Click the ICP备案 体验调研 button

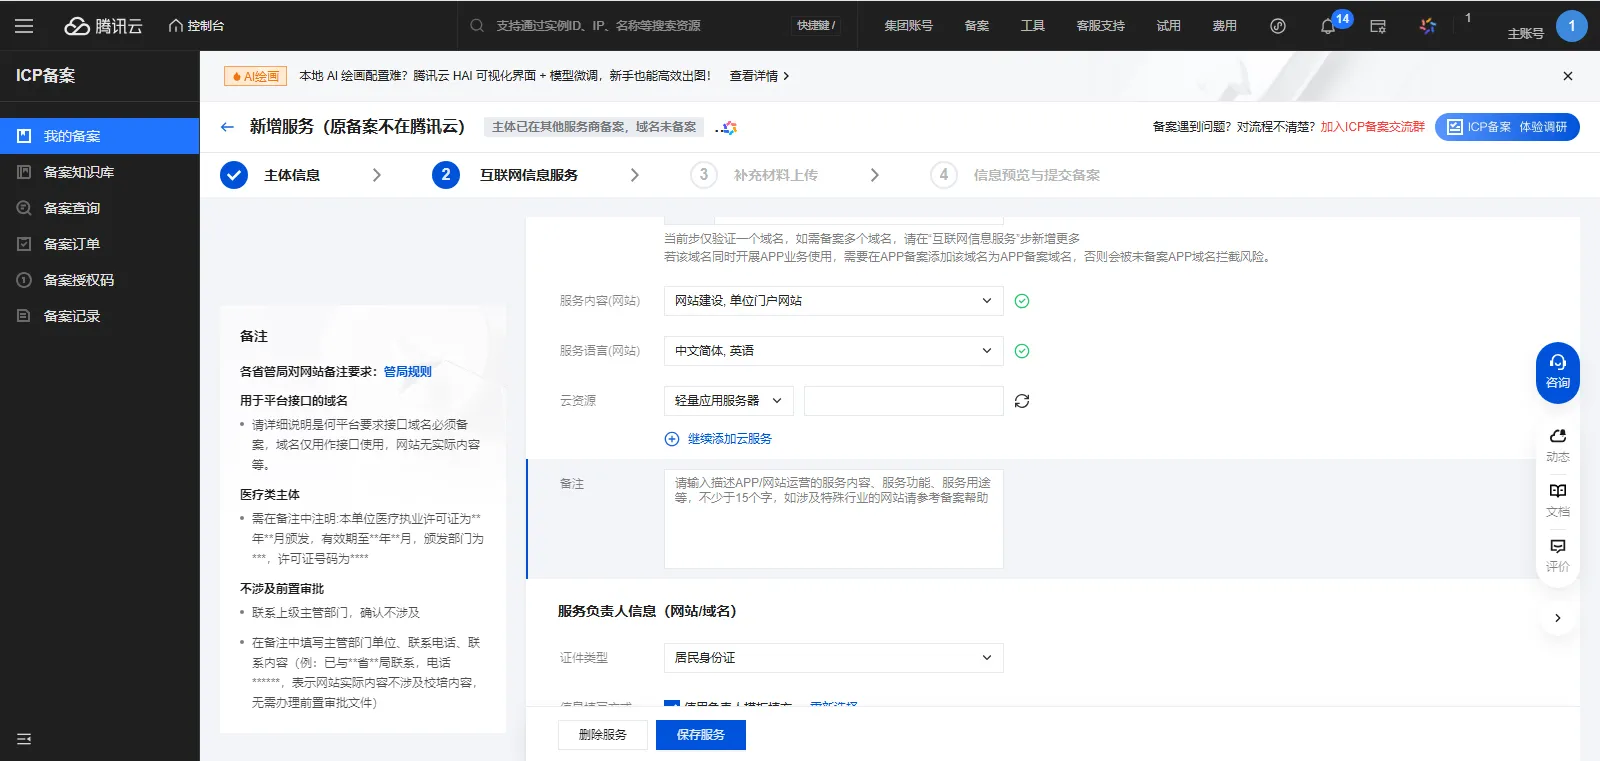tap(1507, 127)
